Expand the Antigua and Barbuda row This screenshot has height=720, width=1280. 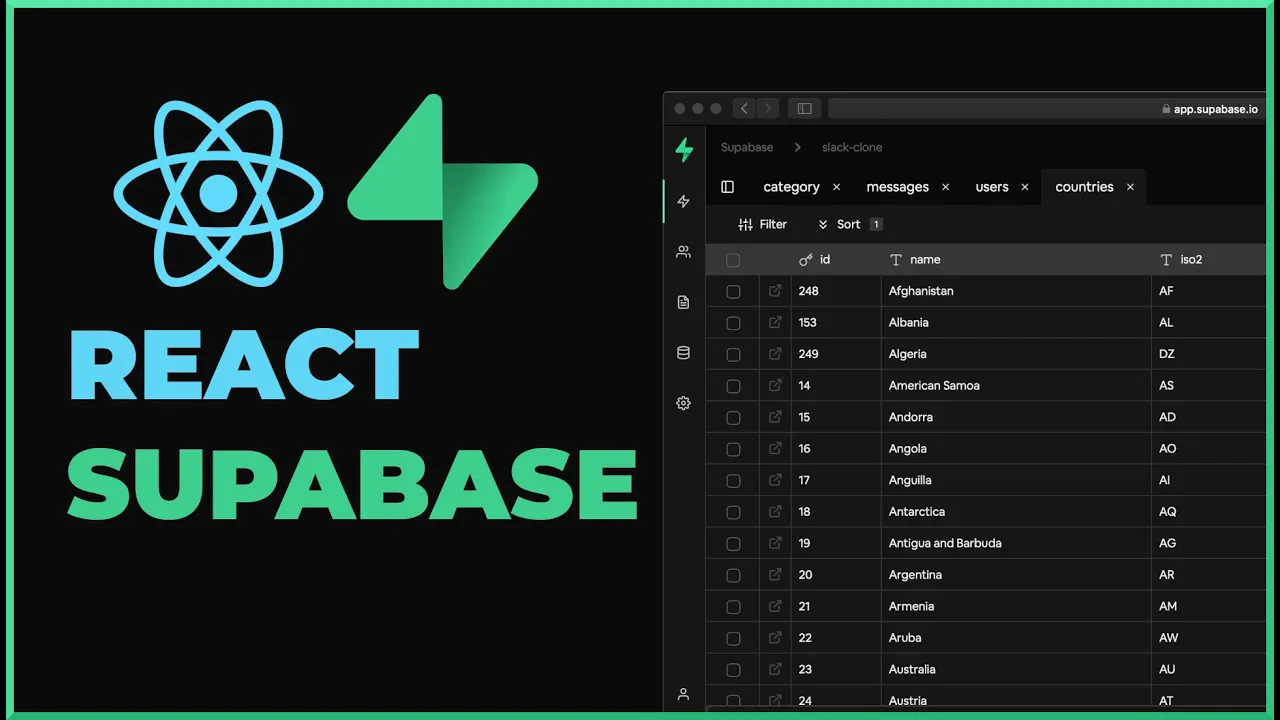775,543
